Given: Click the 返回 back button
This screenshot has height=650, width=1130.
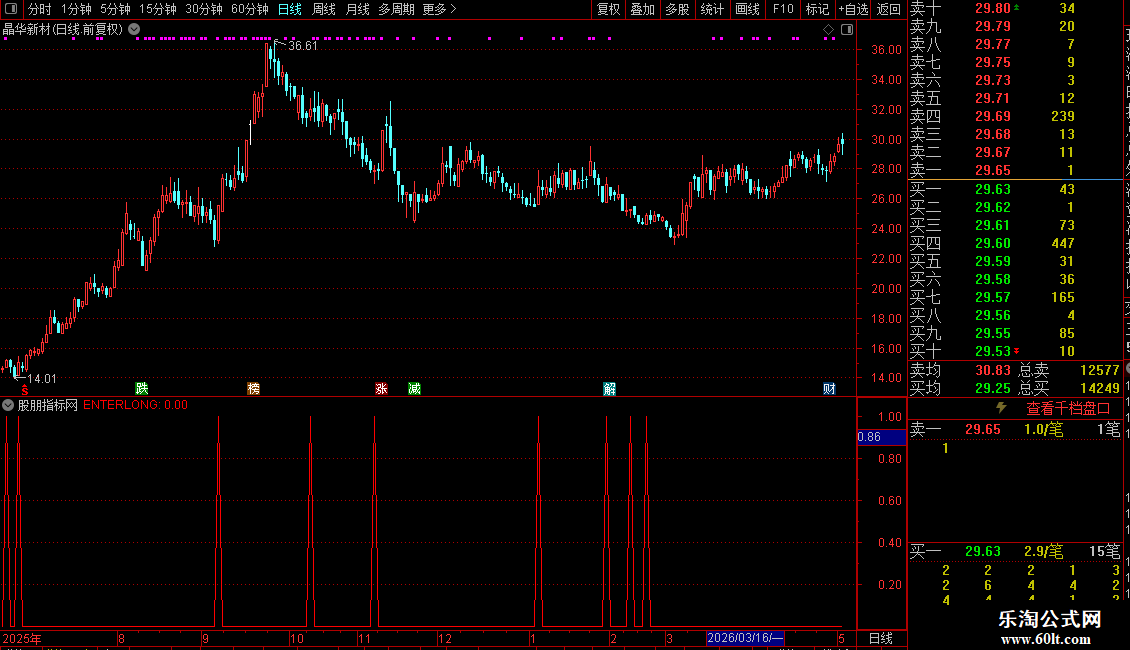Looking at the screenshot, I should pyautogui.click(x=889, y=9).
